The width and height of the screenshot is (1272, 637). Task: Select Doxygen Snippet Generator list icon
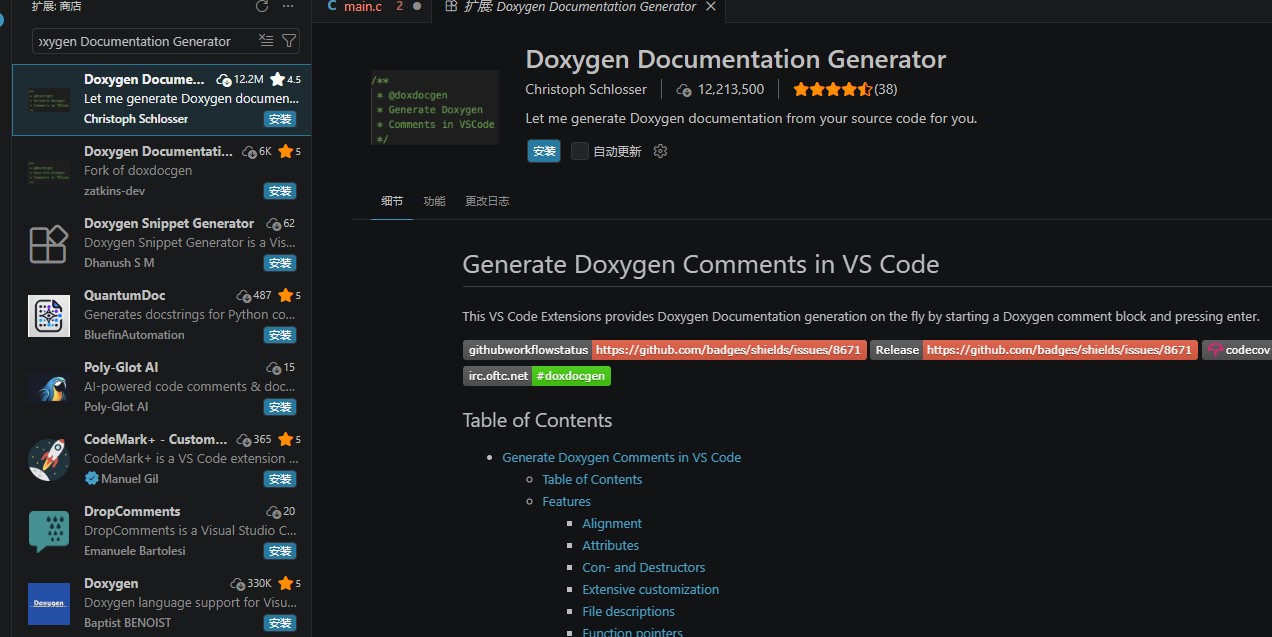coord(48,244)
